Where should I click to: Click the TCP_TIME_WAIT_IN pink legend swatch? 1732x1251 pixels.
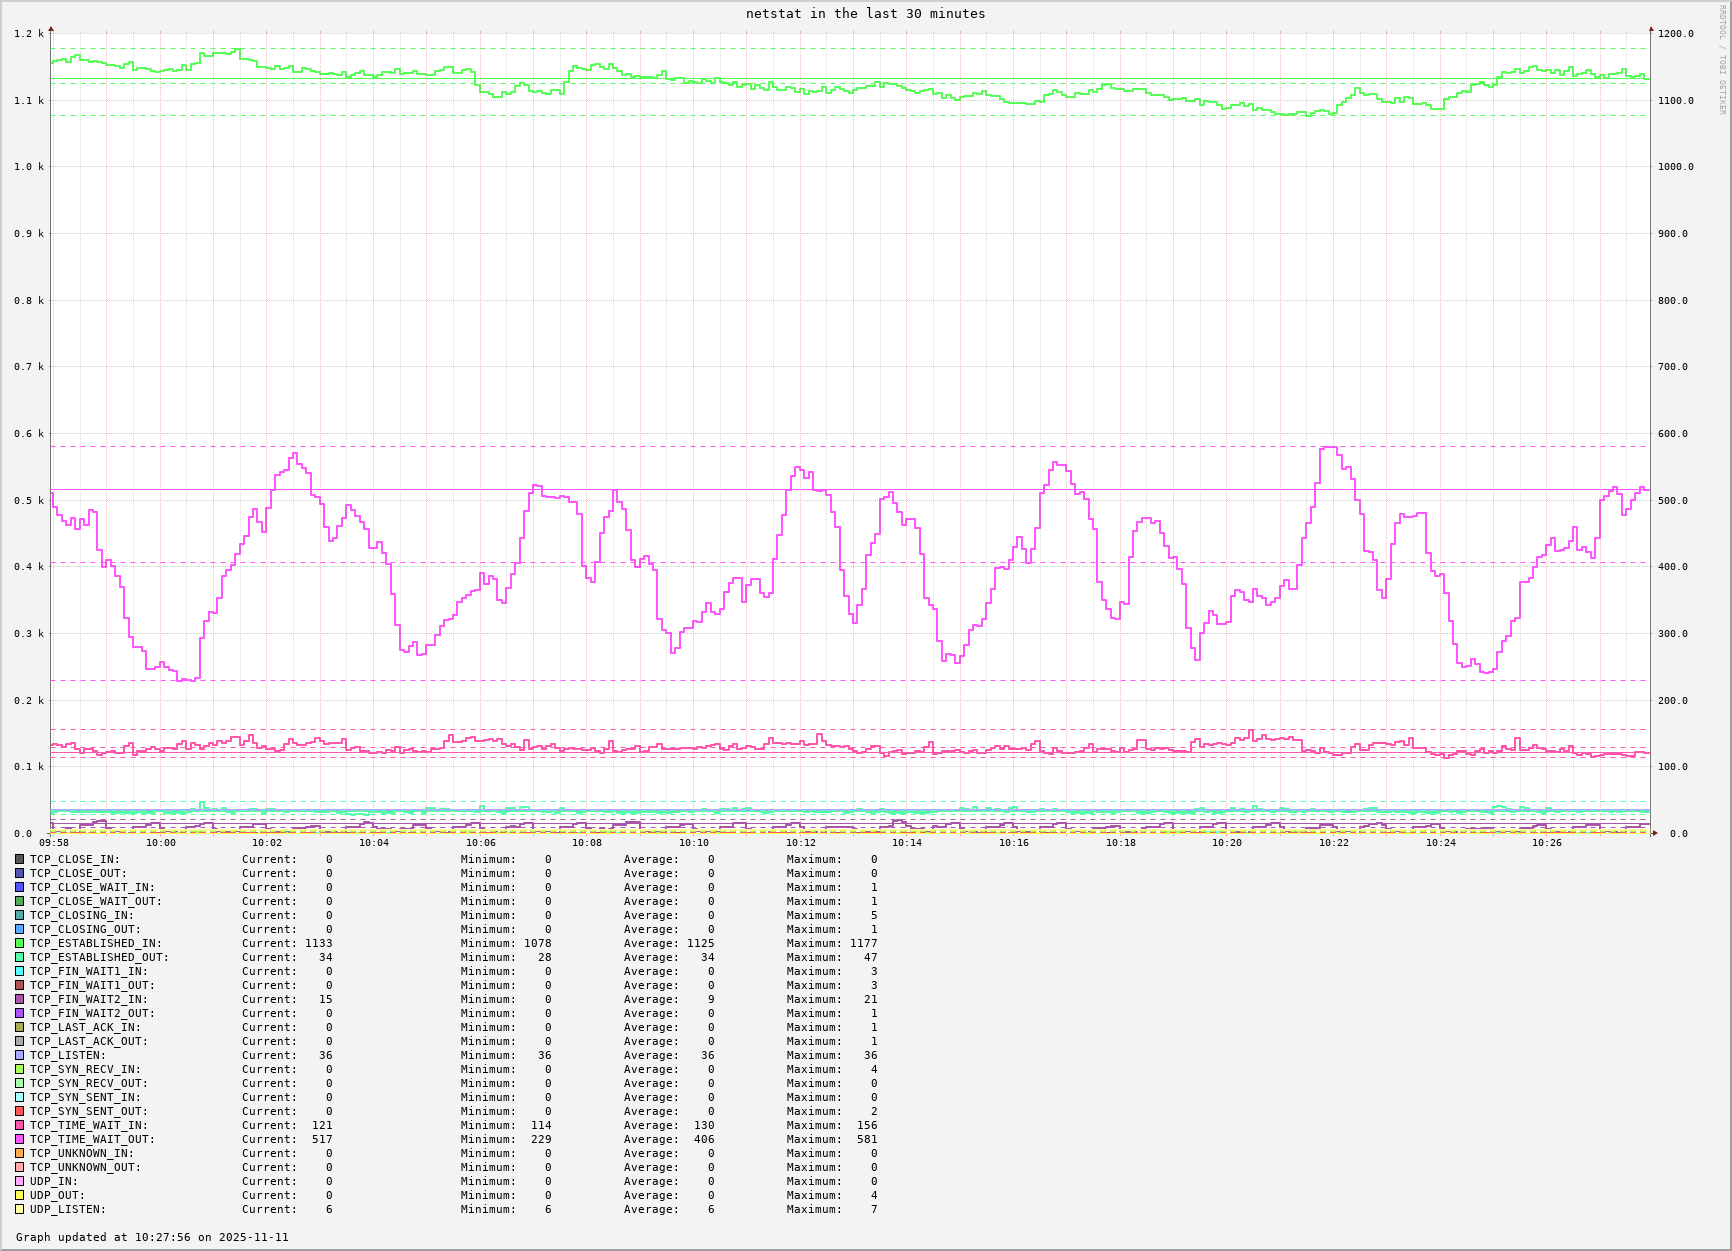[20, 1125]
